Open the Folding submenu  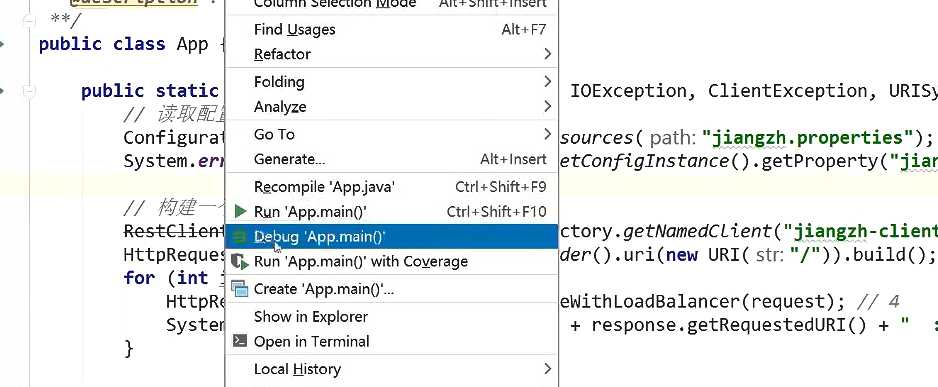click(x=391, y=81)
